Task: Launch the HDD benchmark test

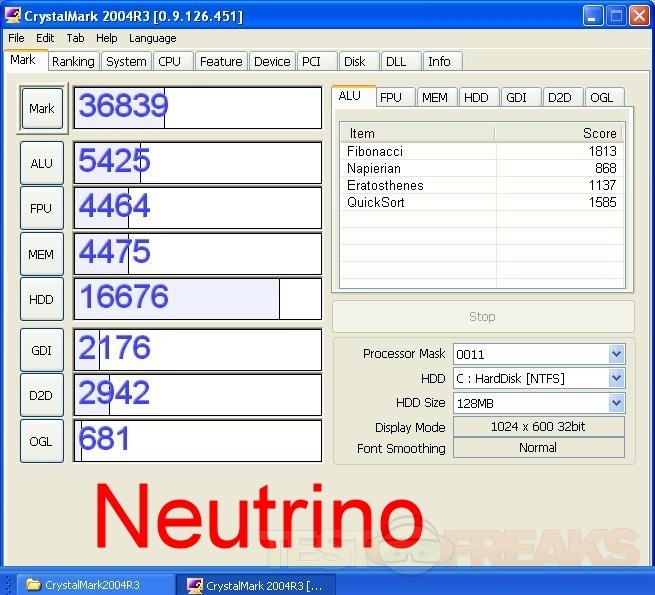Action: coord(42,299)
